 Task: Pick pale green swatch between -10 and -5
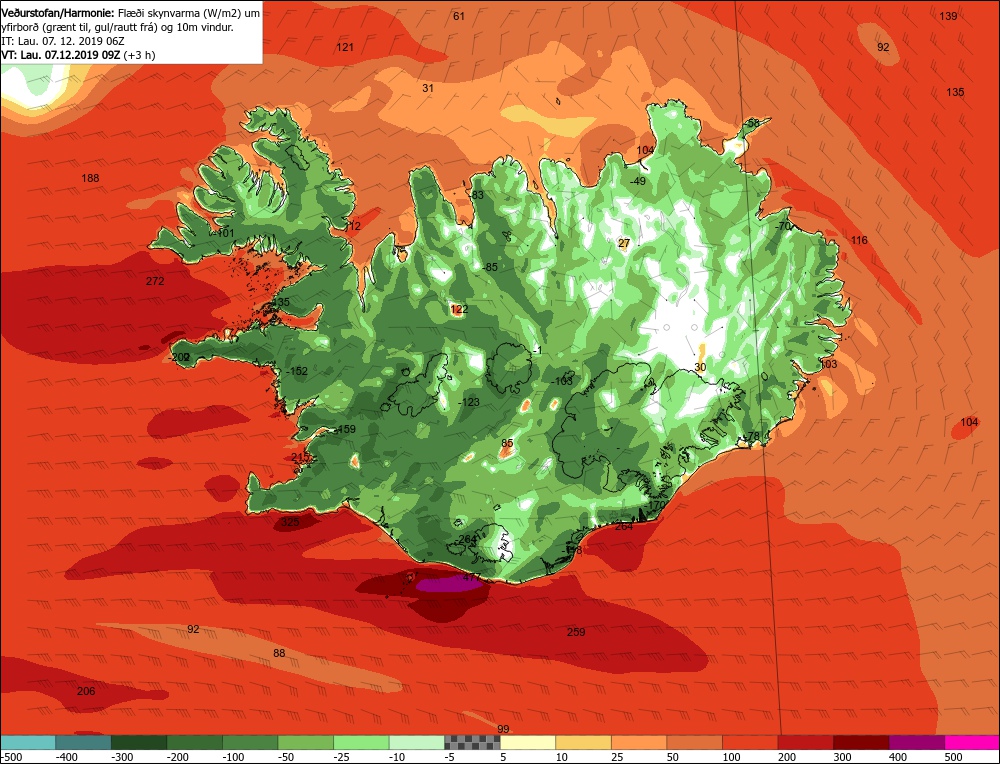pyautogui.click(x=416, y=742)
